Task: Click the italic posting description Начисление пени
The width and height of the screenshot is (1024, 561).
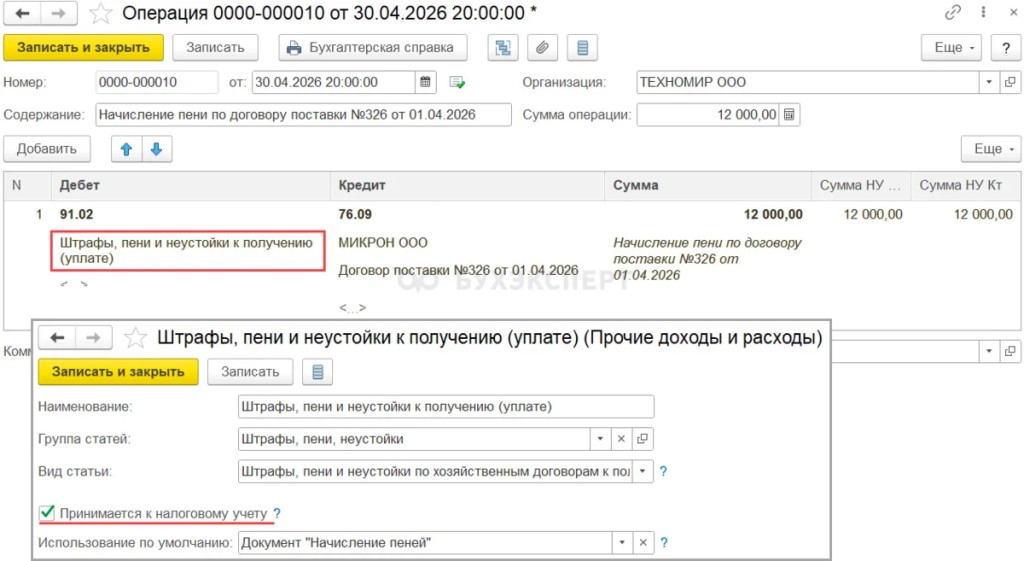Action: pos(708,259)
